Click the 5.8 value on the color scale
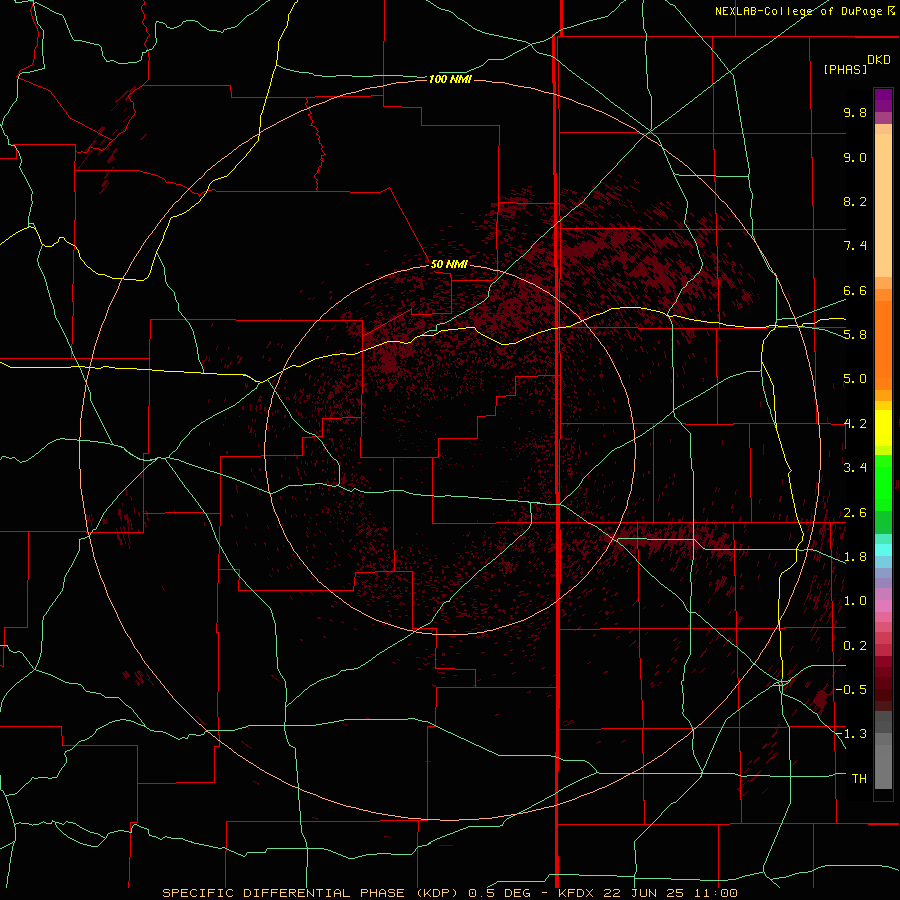Screen dimensions: 900x900 (x=855, y=335)
